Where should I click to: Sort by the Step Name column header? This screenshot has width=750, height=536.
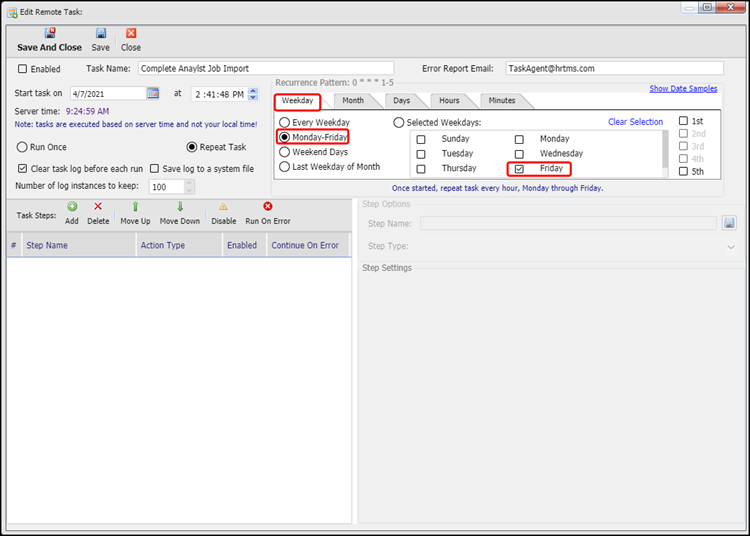tap(78, 245)
